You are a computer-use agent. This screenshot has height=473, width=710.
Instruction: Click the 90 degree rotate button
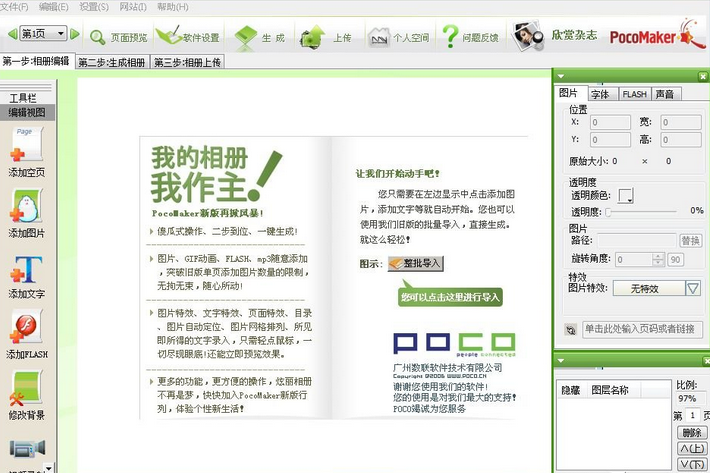click(675, 259)
